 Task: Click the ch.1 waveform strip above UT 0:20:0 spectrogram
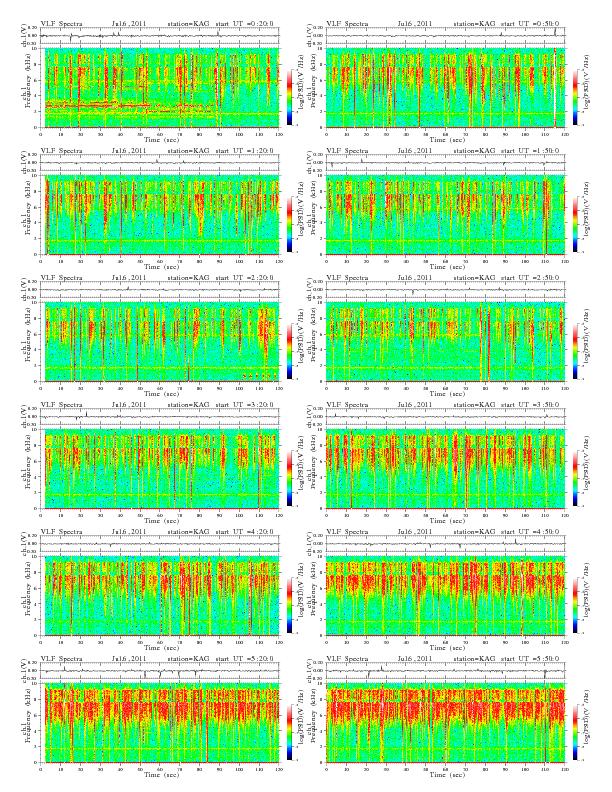(x=160, y=36)
